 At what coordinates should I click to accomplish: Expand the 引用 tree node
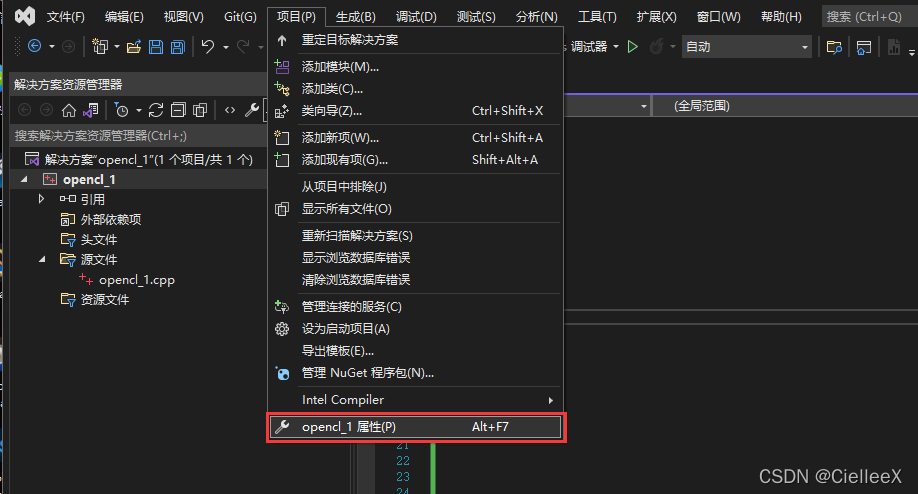[41, 199]
